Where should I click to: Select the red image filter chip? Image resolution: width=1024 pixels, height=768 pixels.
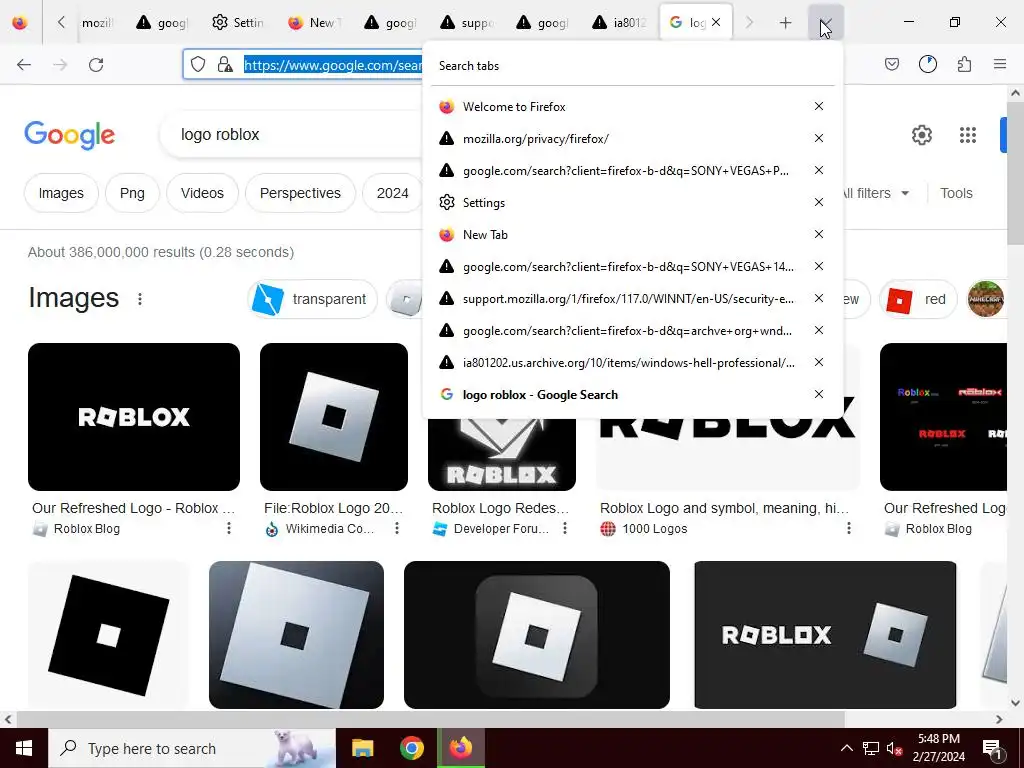pyautogui.click(x=918, y=299)
